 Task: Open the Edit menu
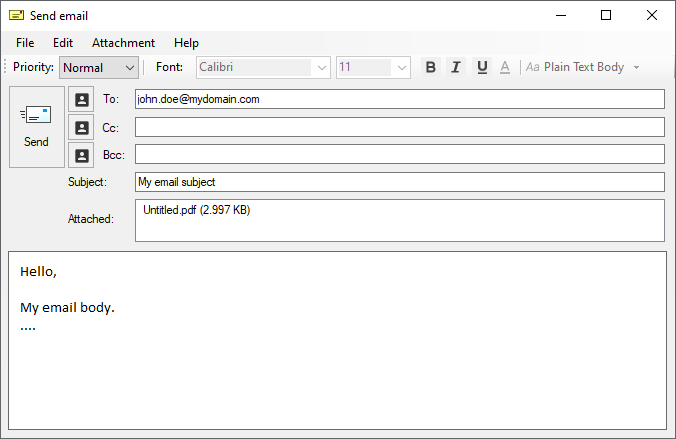click(63, 43)
